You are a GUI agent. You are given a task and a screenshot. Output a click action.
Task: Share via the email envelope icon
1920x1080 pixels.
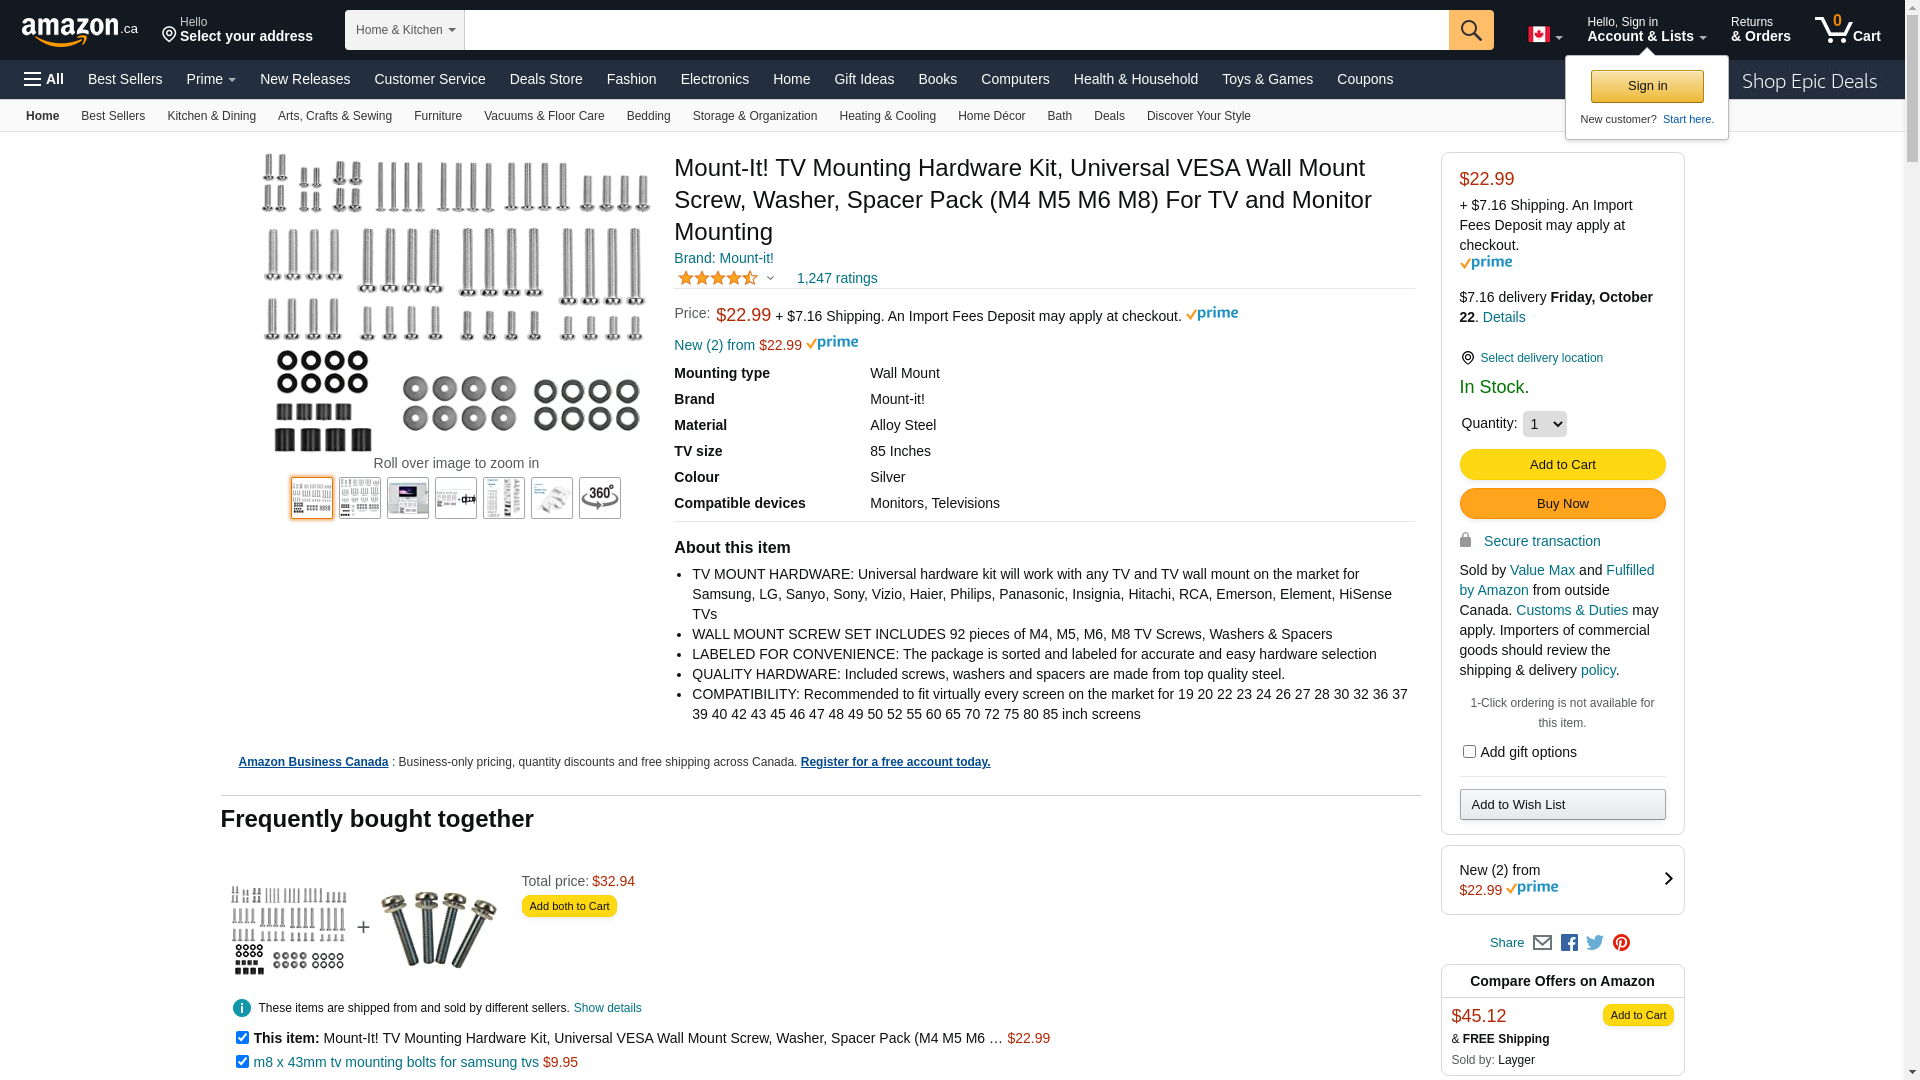pyautogui.click(x=1542, y=943)
